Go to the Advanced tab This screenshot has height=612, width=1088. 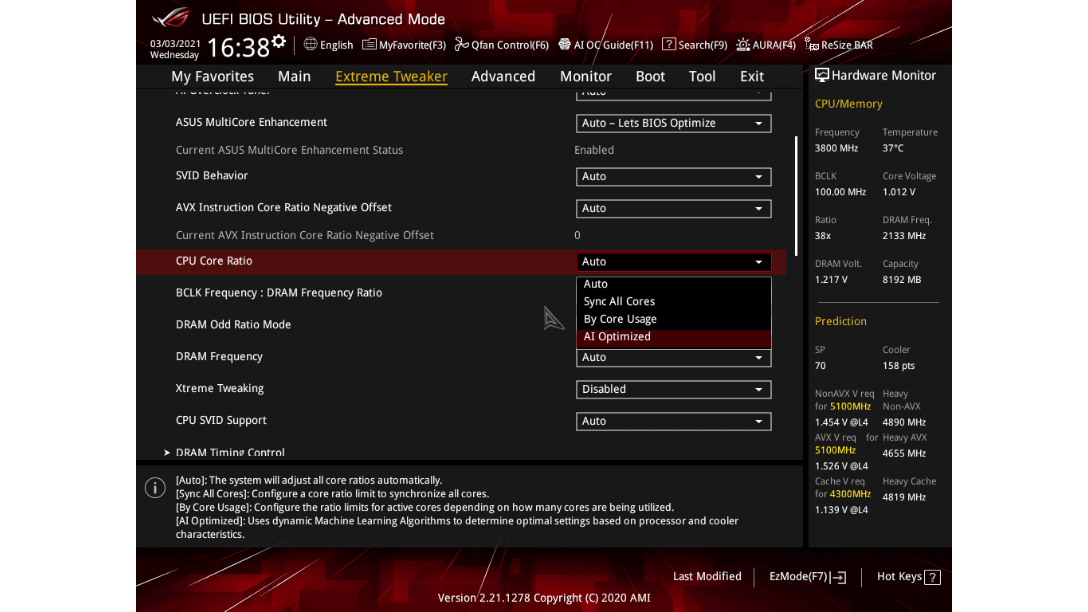tap(503, 76)
